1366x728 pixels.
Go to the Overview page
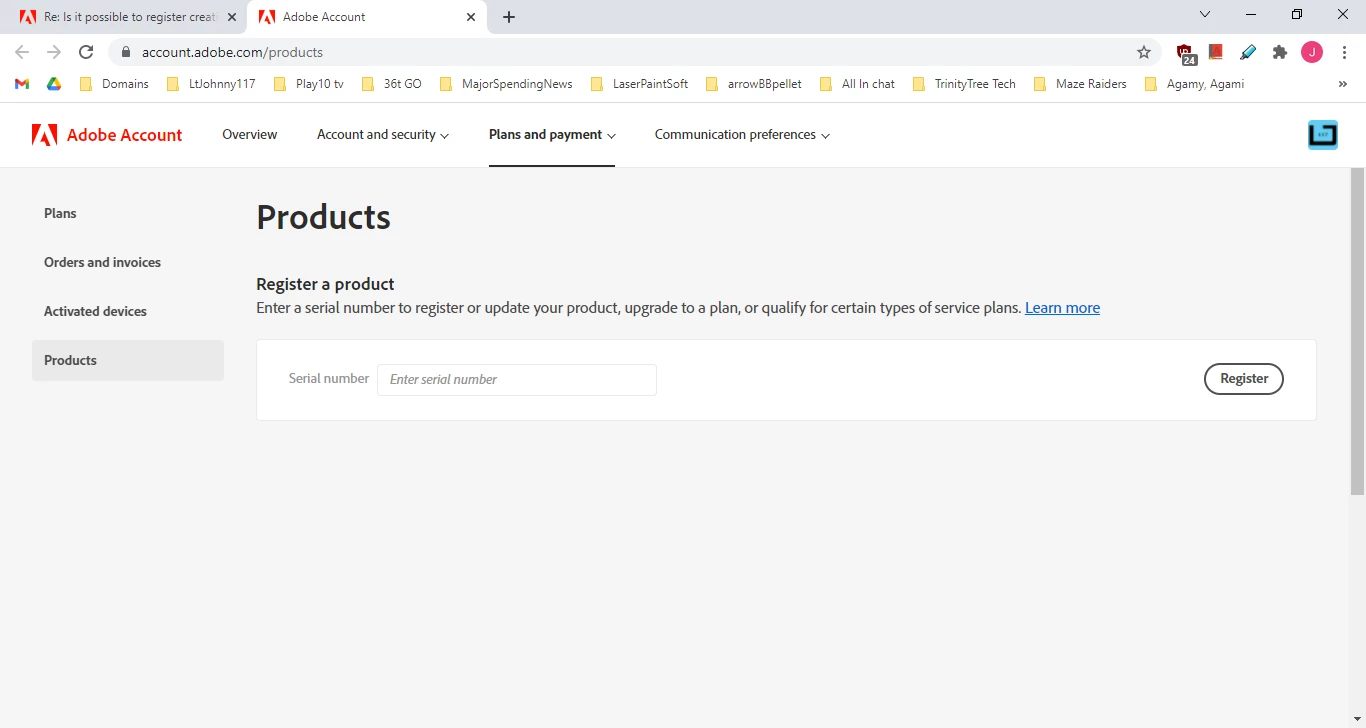click(x=250, y=135)
